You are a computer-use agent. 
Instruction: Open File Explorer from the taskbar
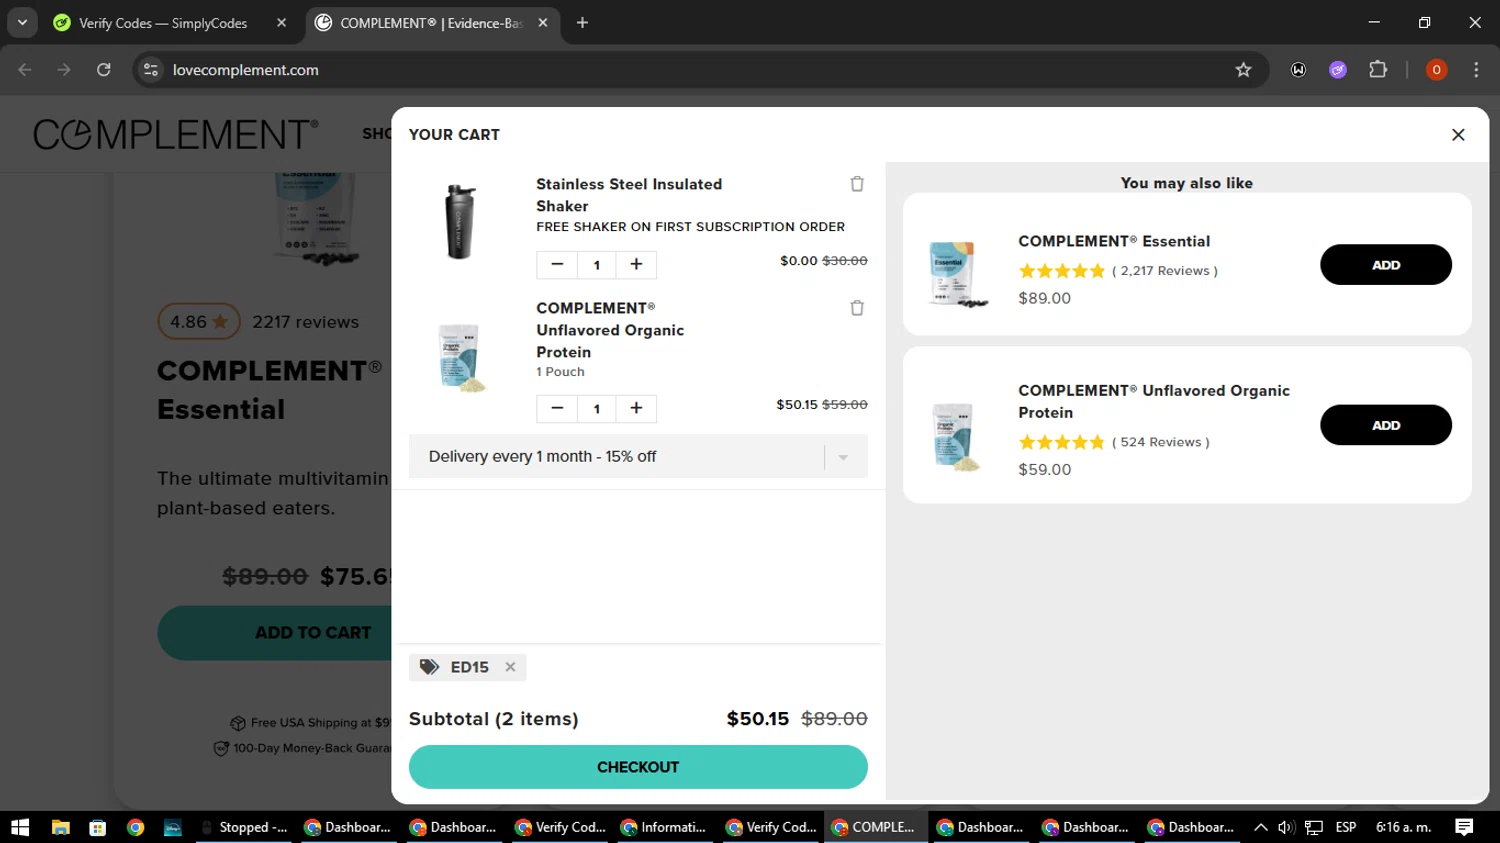[60, 827]
